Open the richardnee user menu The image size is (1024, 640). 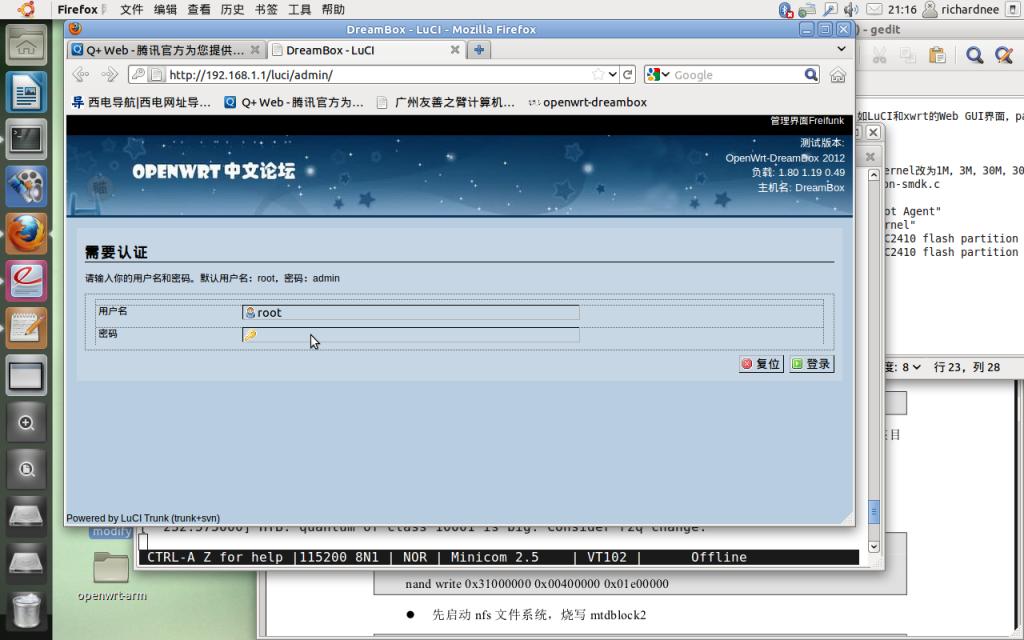(961, 9)
